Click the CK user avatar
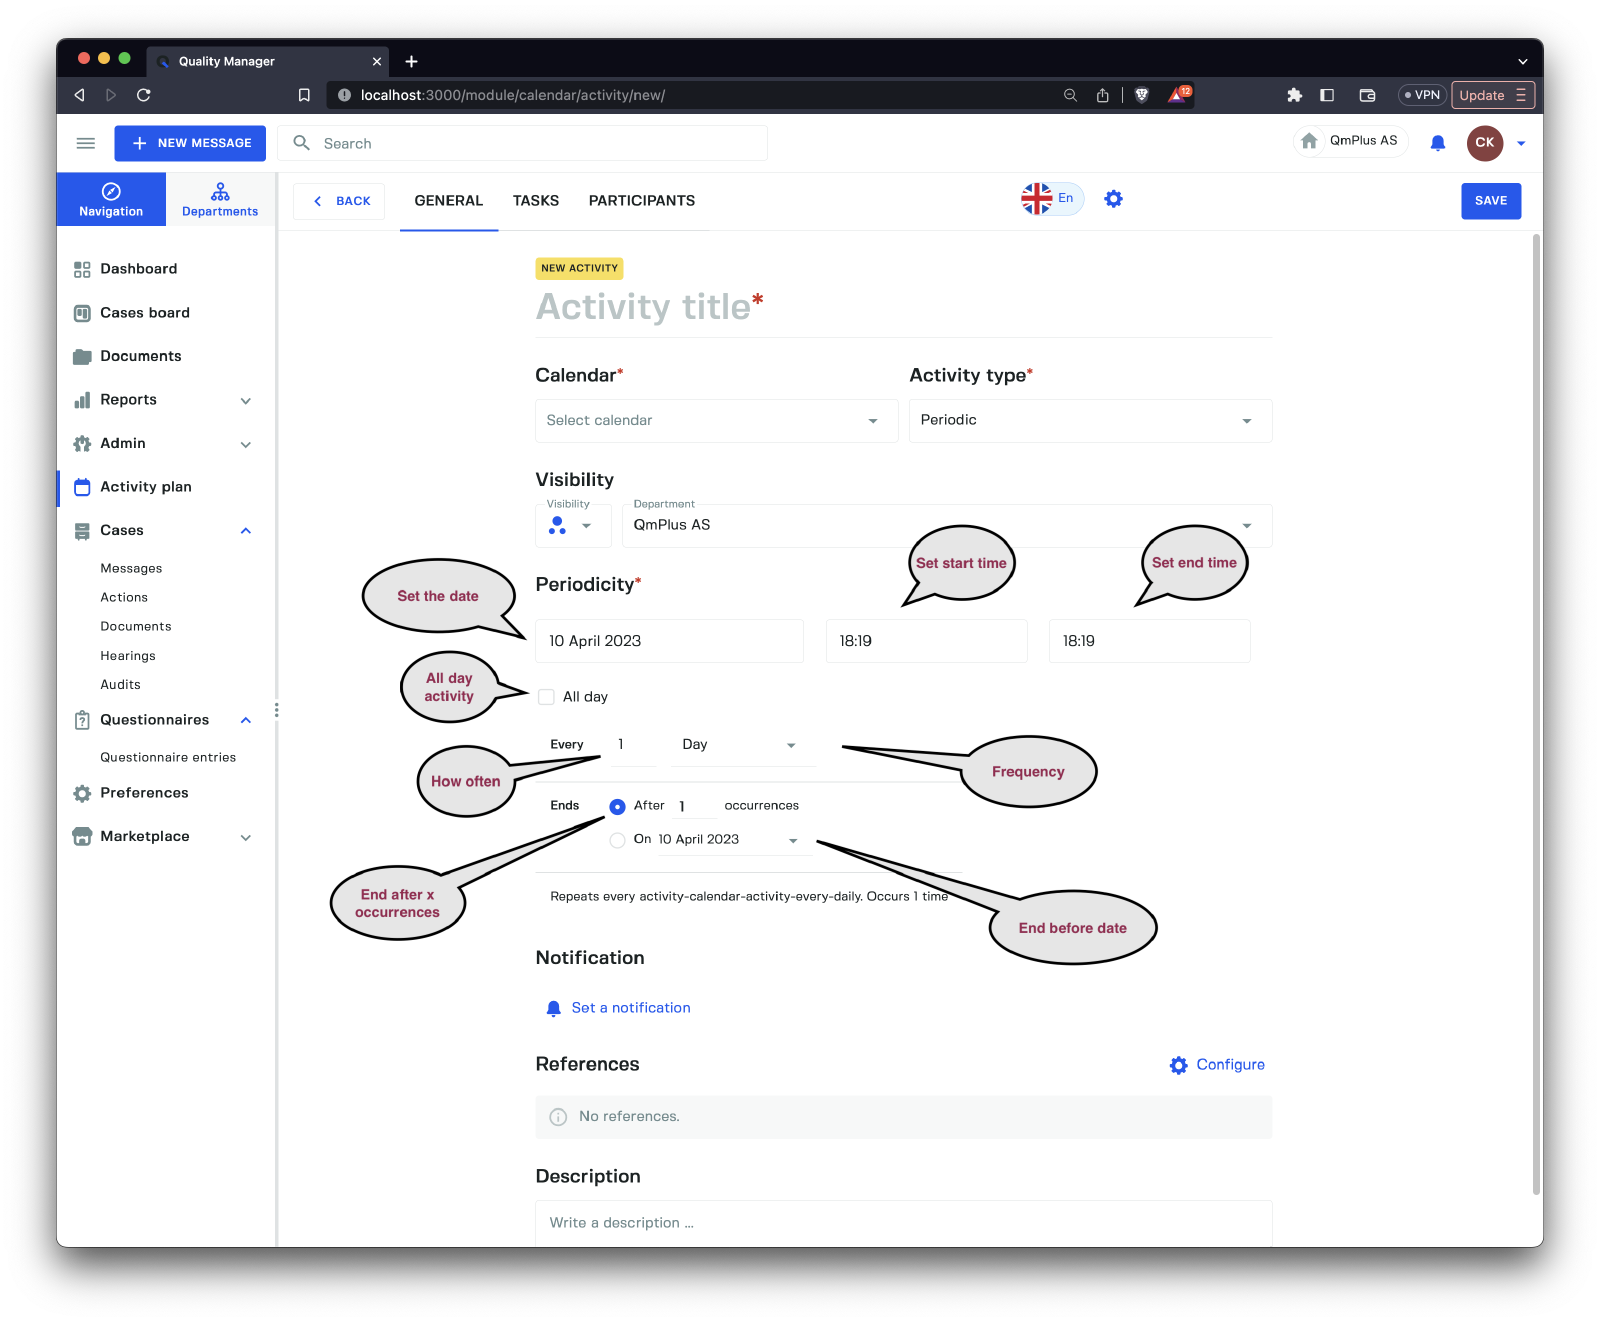 point(1484,143)
